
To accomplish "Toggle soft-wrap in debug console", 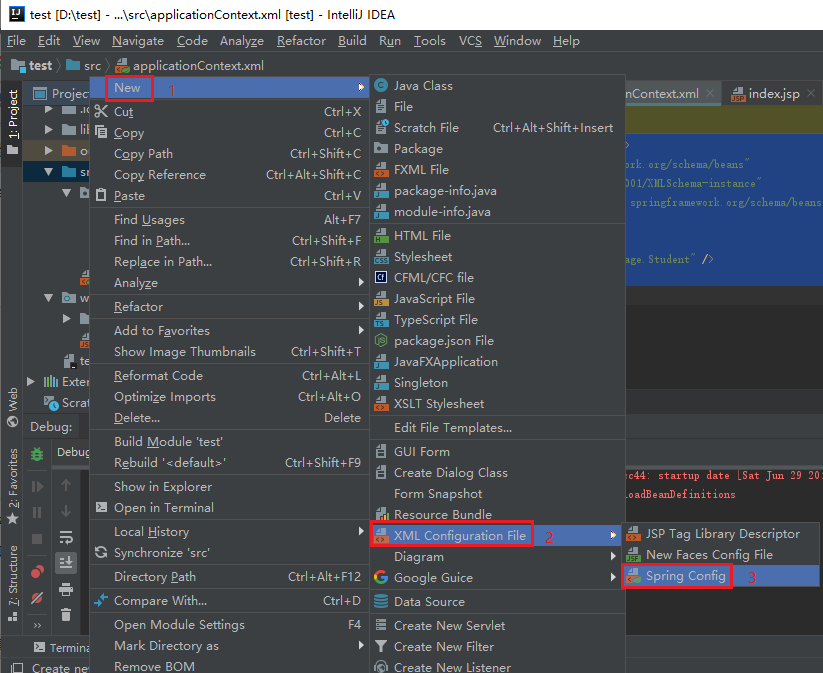I will pos(66,537).
